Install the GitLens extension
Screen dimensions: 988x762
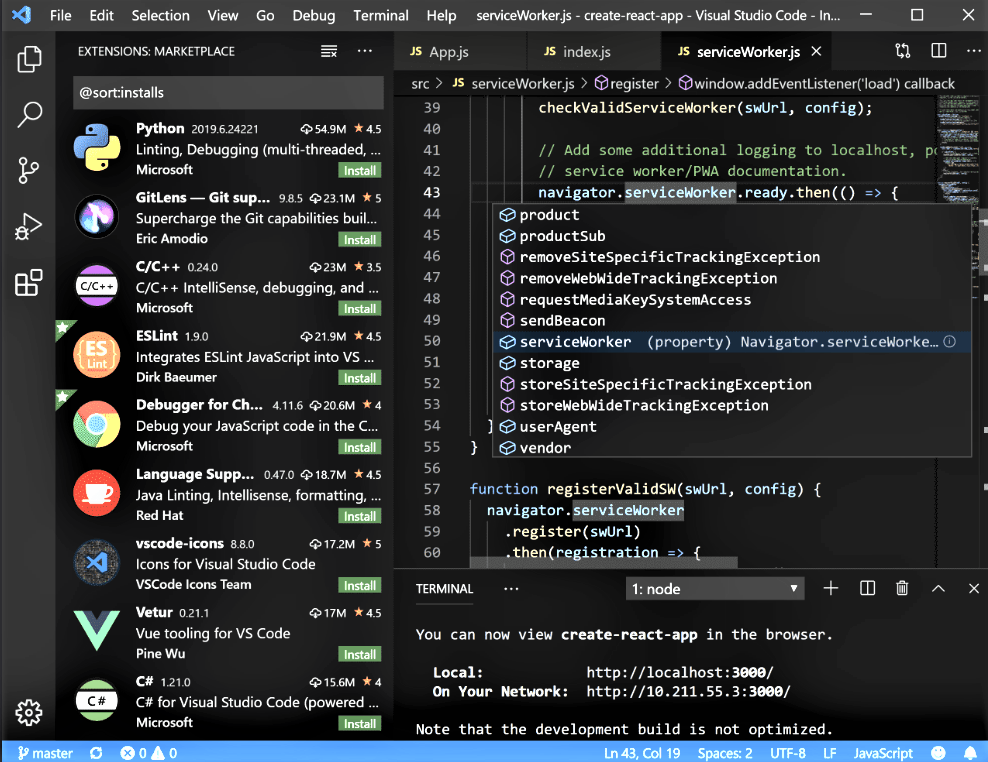360,240
